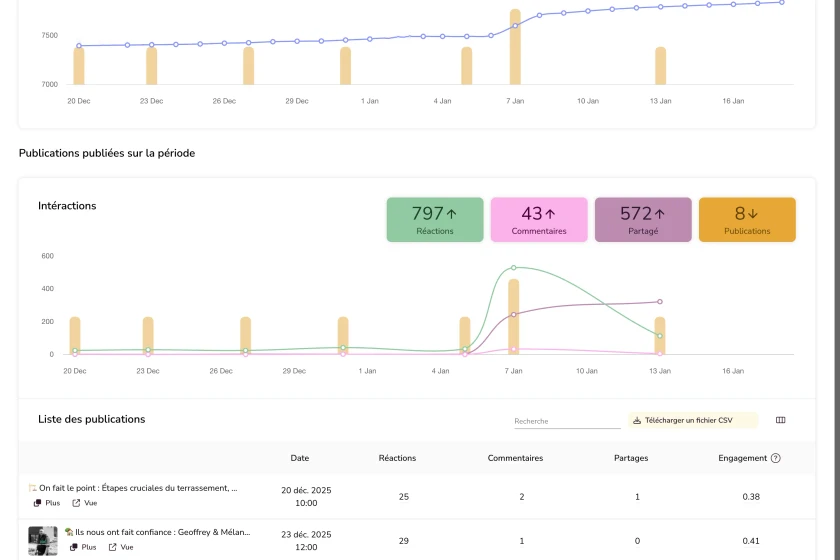Viewport: 840px width, 560px height.
Task: Click the Engagement help question mark icon
Action: pos(776,458)
